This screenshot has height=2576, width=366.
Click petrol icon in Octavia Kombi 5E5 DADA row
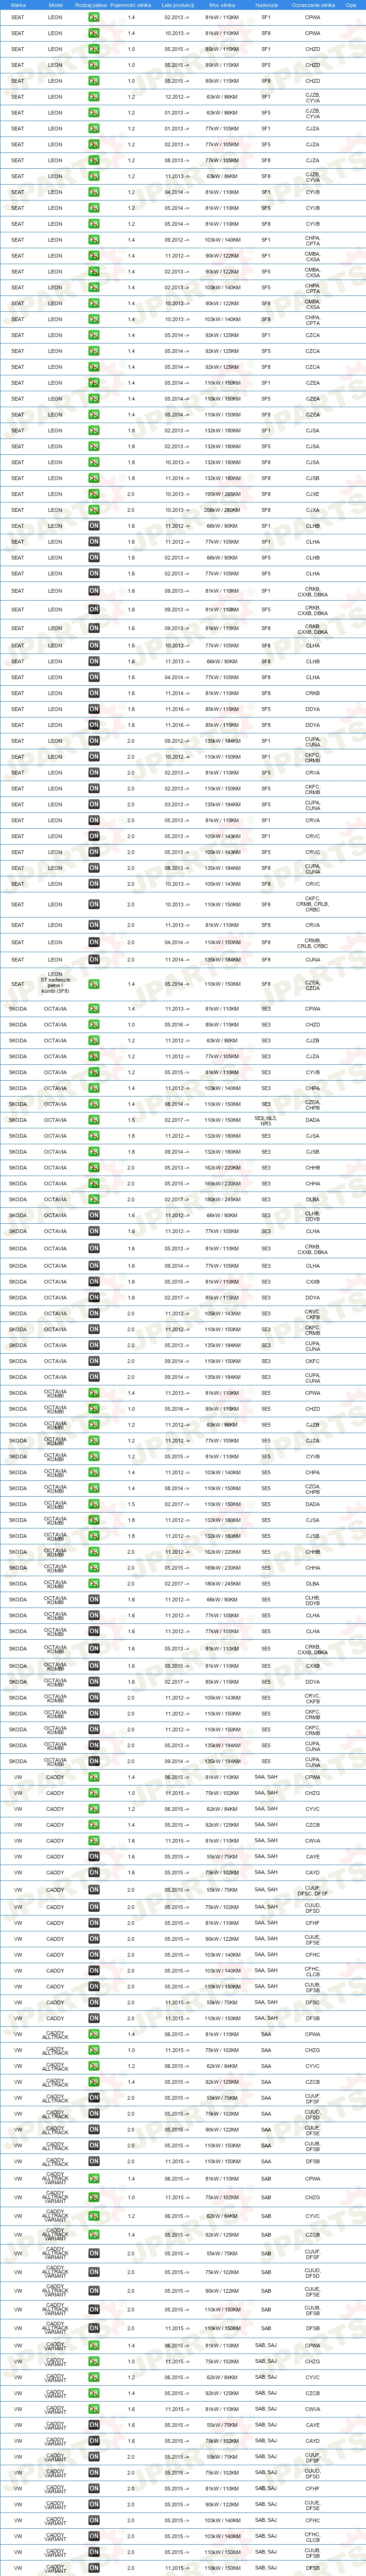click(x=93, y=1504)
